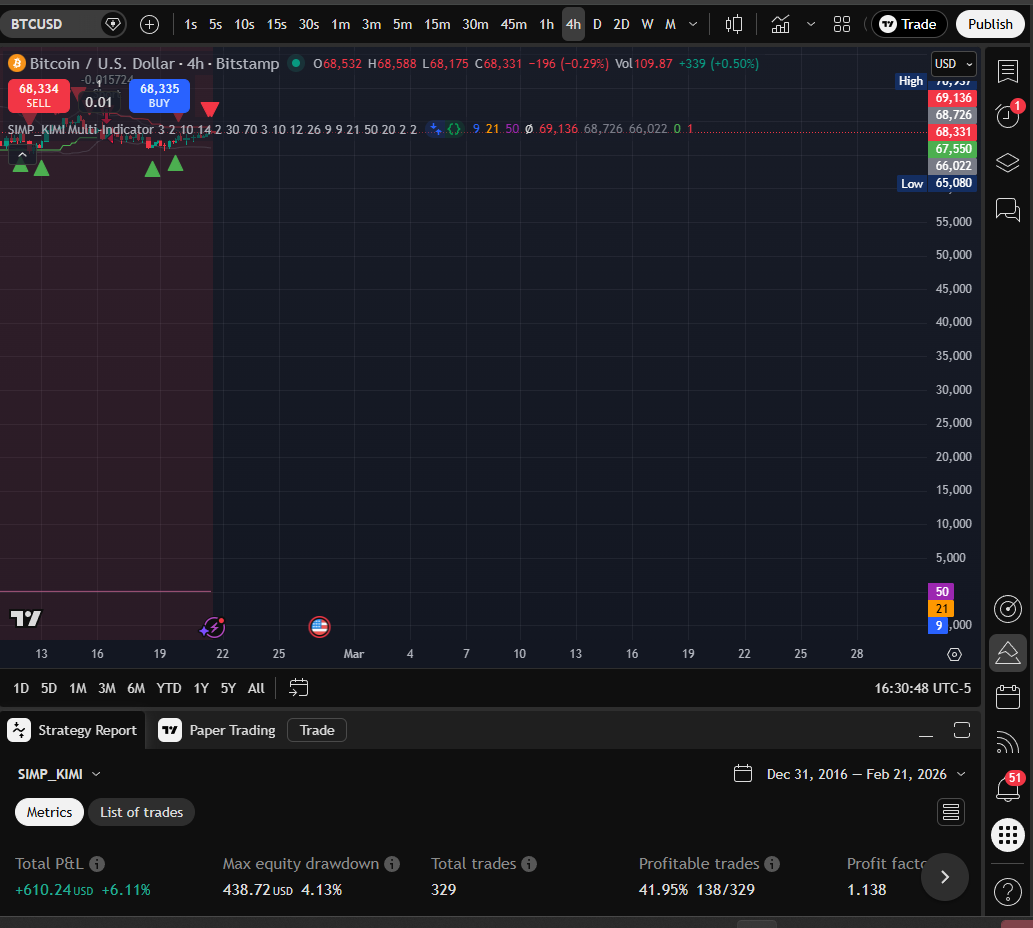1033x928 pixels.
Task: Open the Streams broadcast icon
Action: pyautogui.click(x=1007, y=742)
